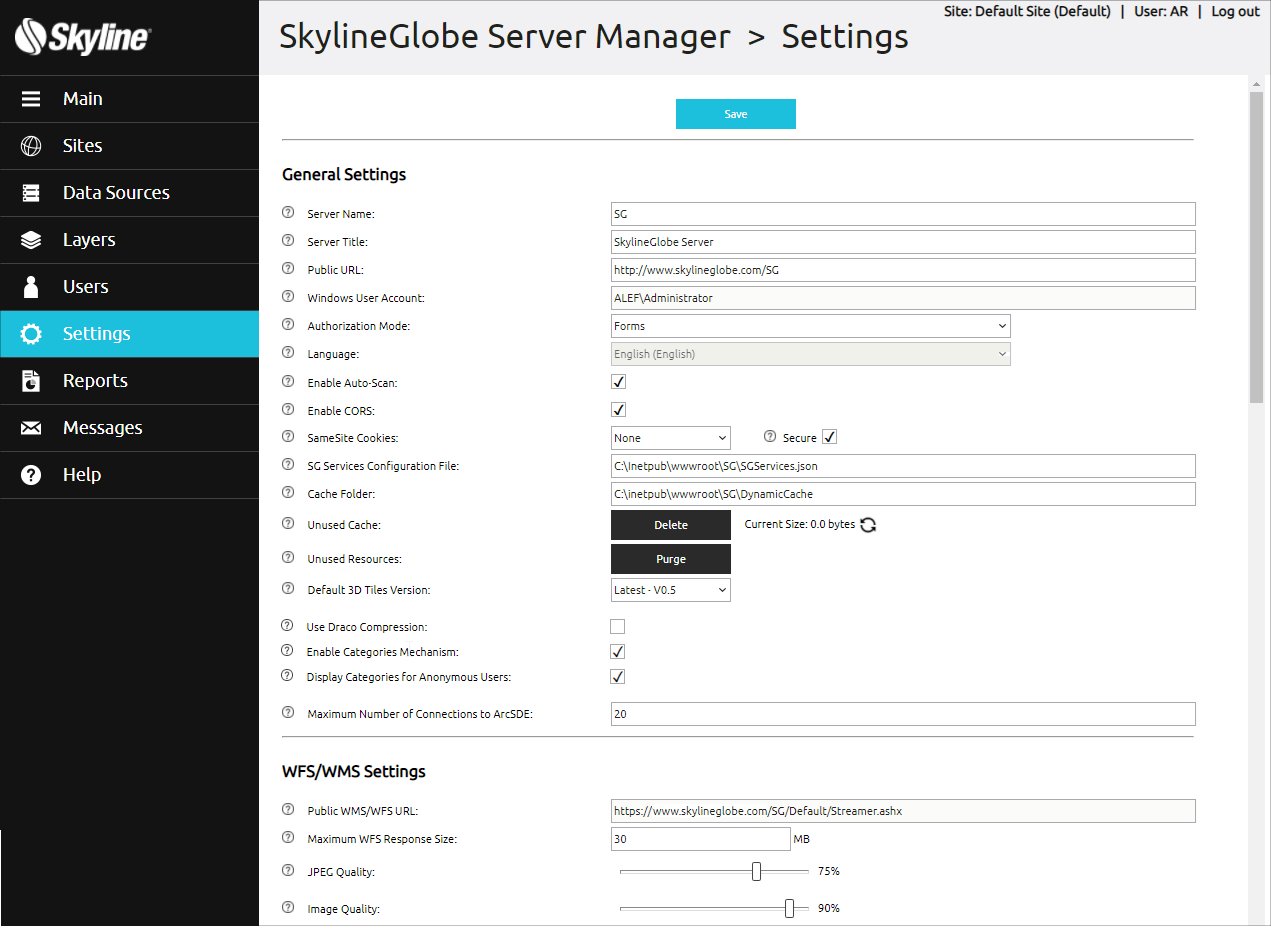Click the Server Name input field

[903, 214]
